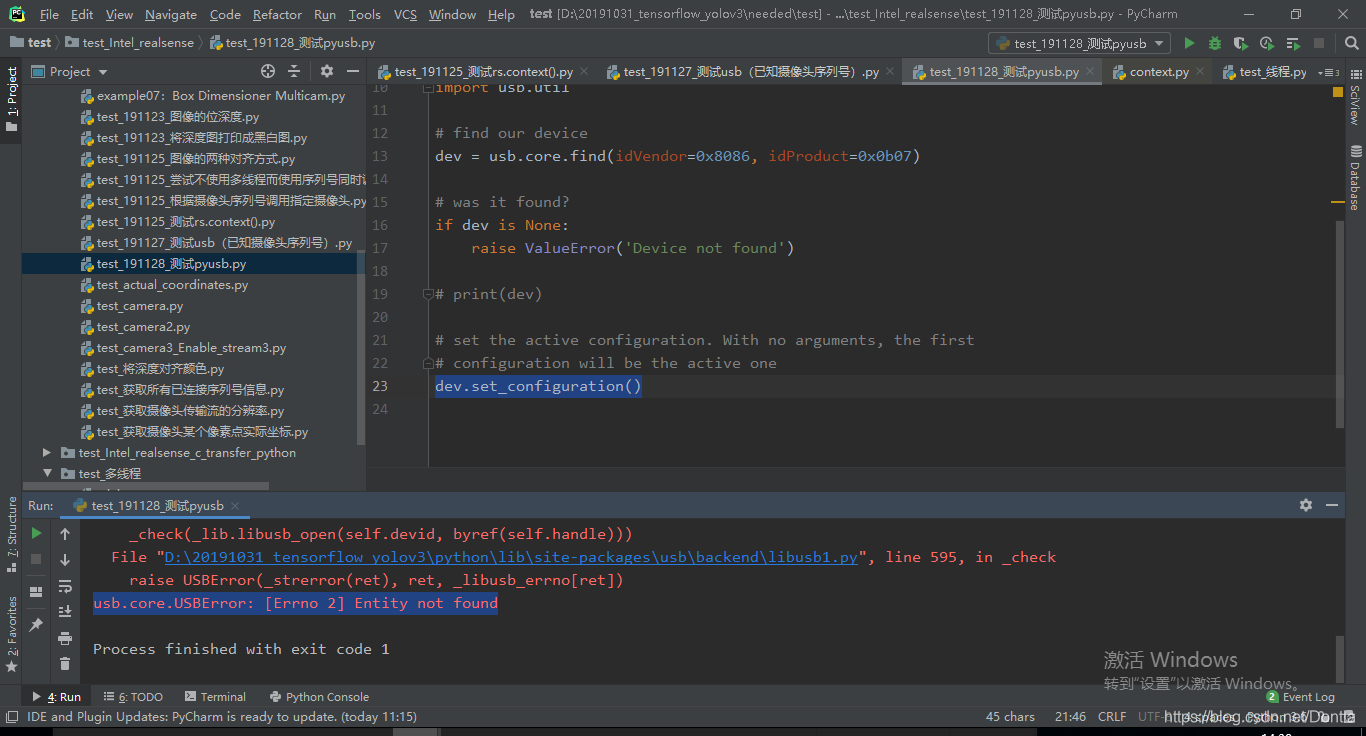1366x736 pixels.
Task: Open the Event Log
Action: [1301, 697]
